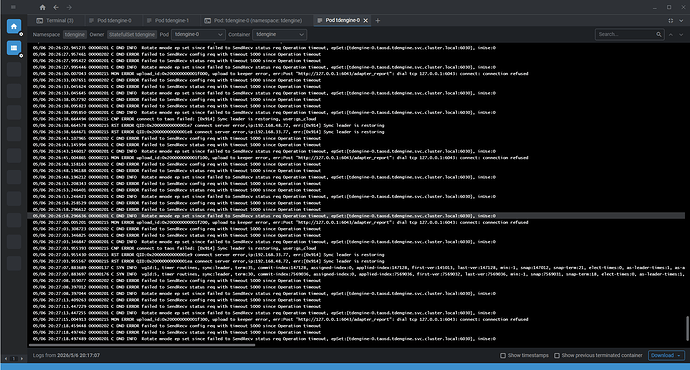Image resolution: width=690 pixels, height=370 pixels.
Task: Close the active Pod tdengine-0 tab
Action: coord(365,20)
